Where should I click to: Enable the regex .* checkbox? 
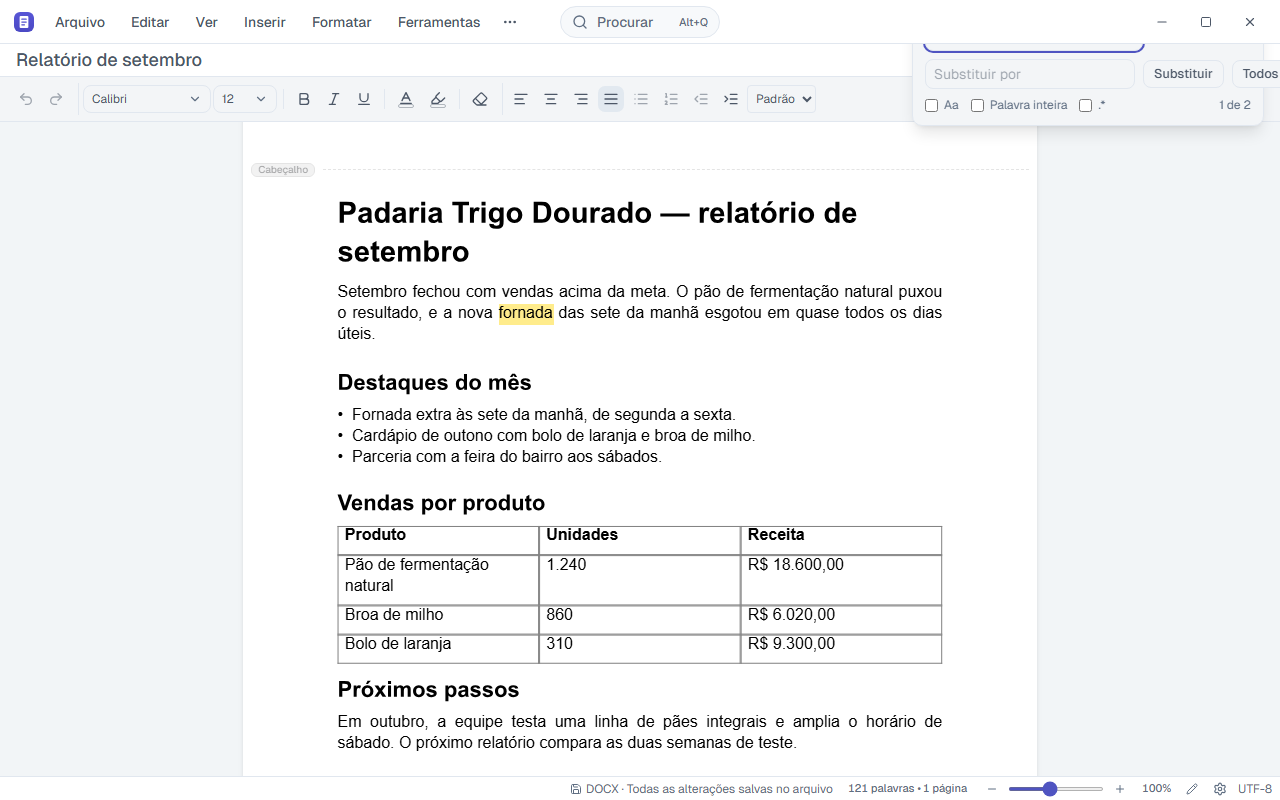(1085, 105)
